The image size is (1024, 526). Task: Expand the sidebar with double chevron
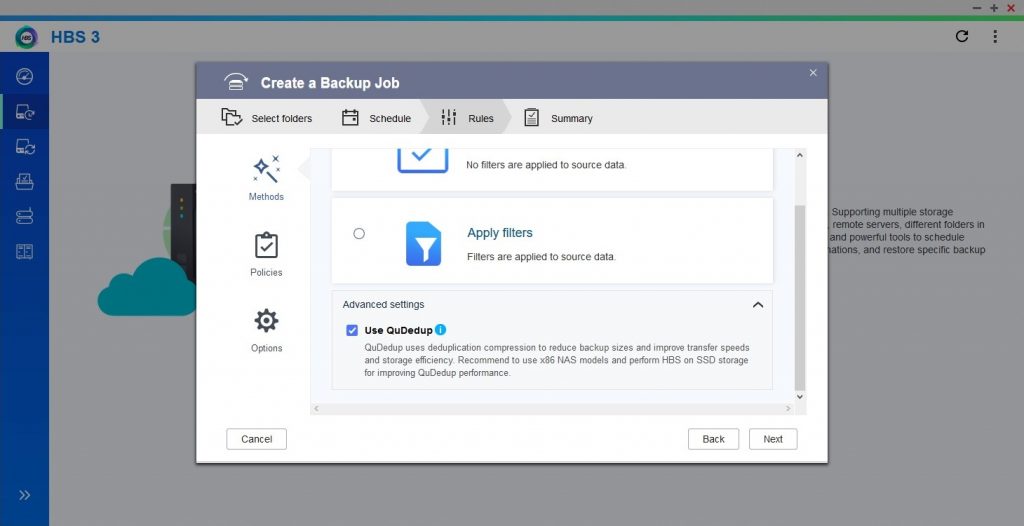tap(24, 495)
